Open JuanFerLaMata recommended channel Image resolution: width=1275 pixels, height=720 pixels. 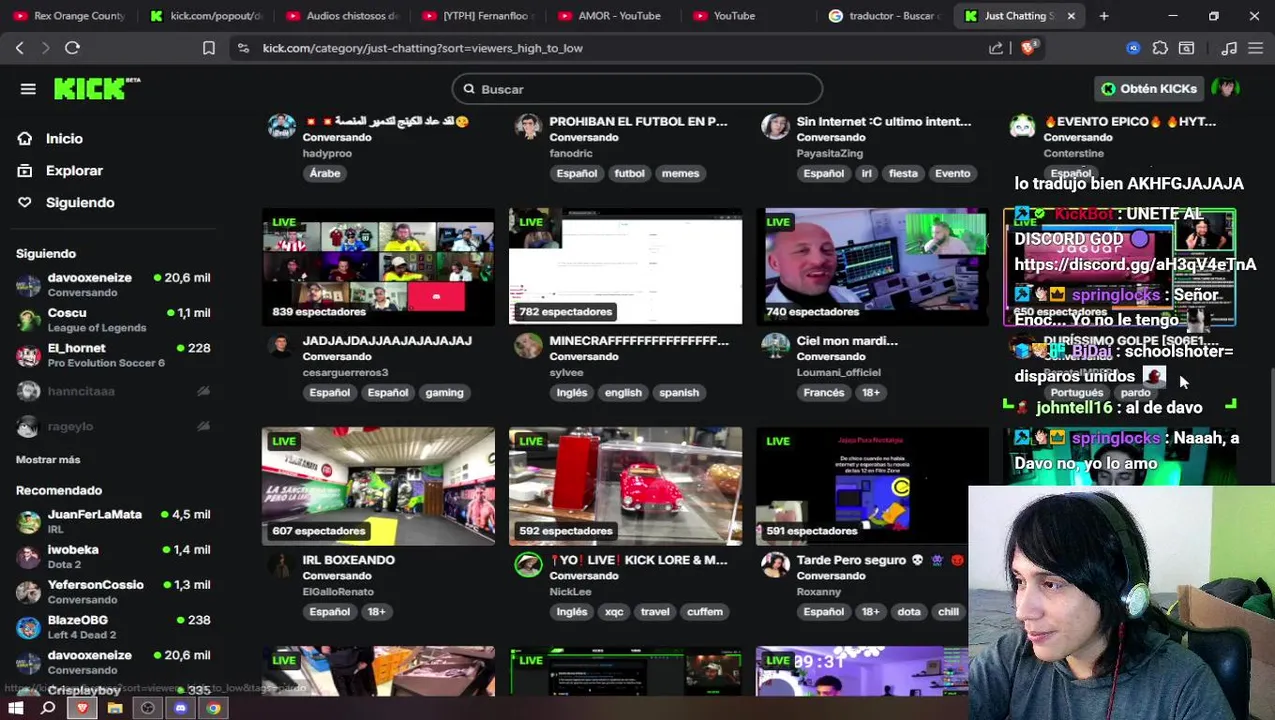(114, 521)
